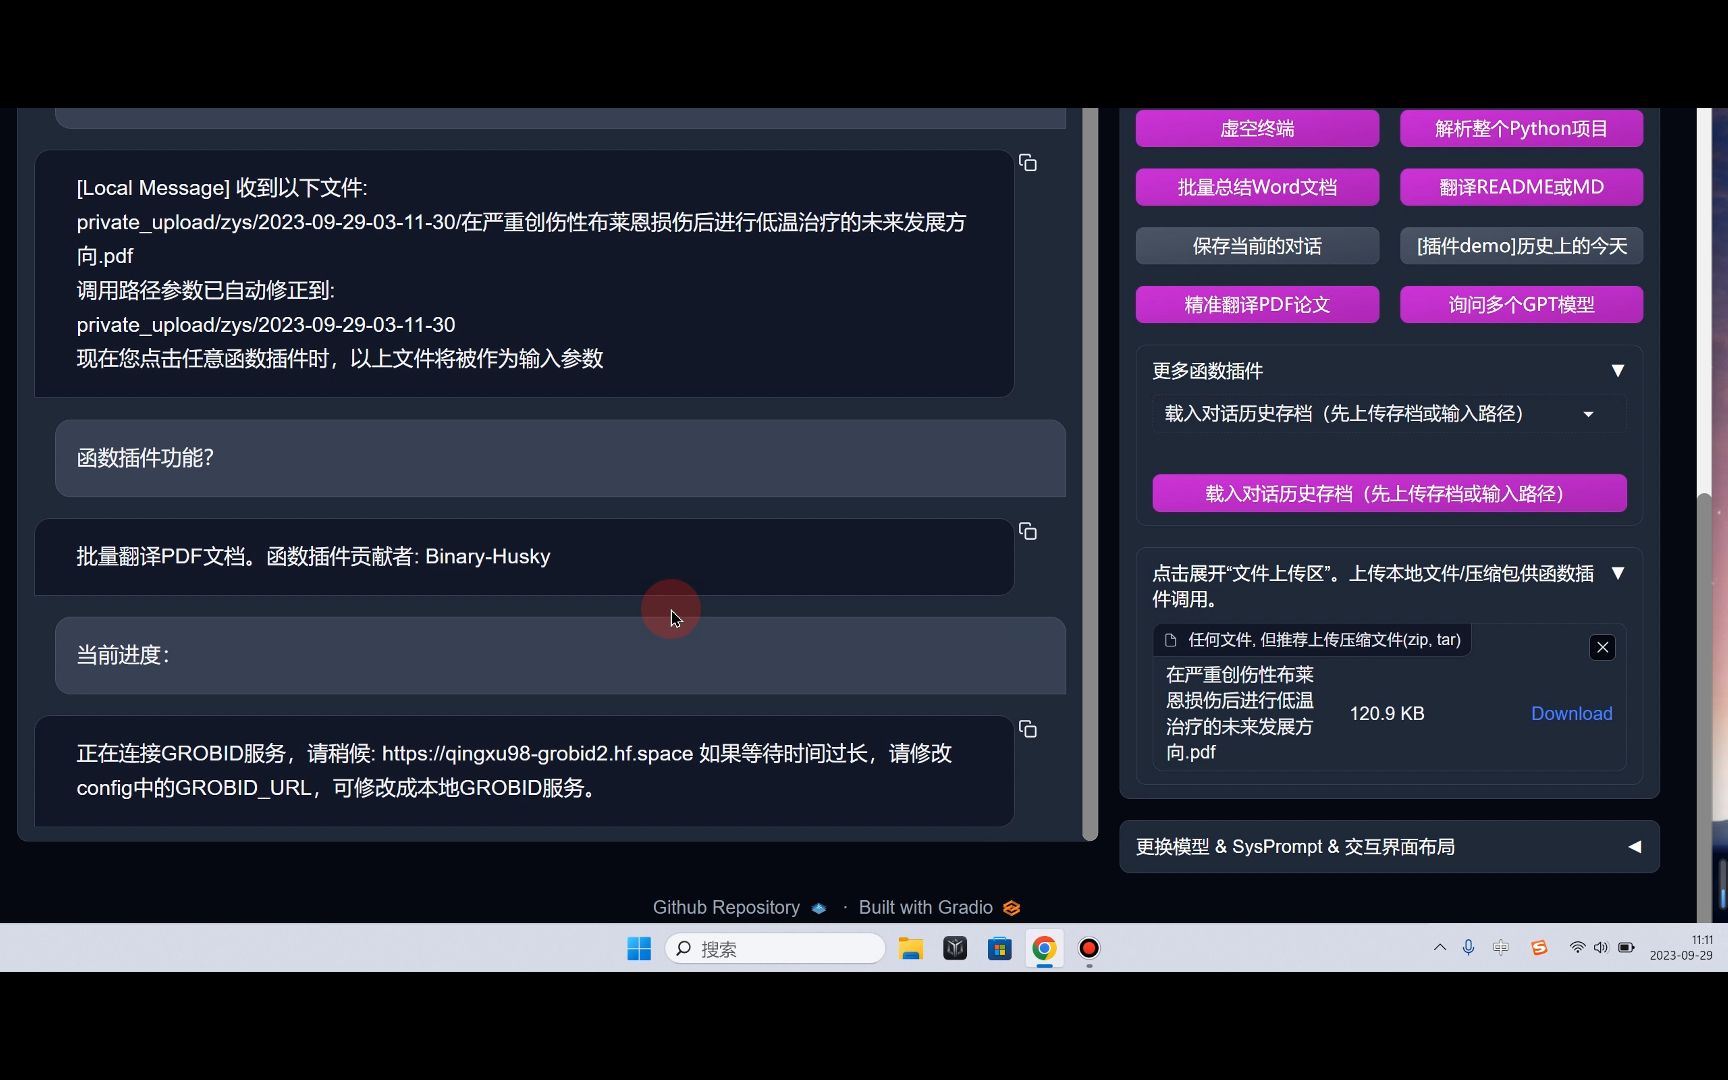Run [插件demo]历史上的今天 plugin
This screenshot has height=1080, width=1728.
point(1521,246)
